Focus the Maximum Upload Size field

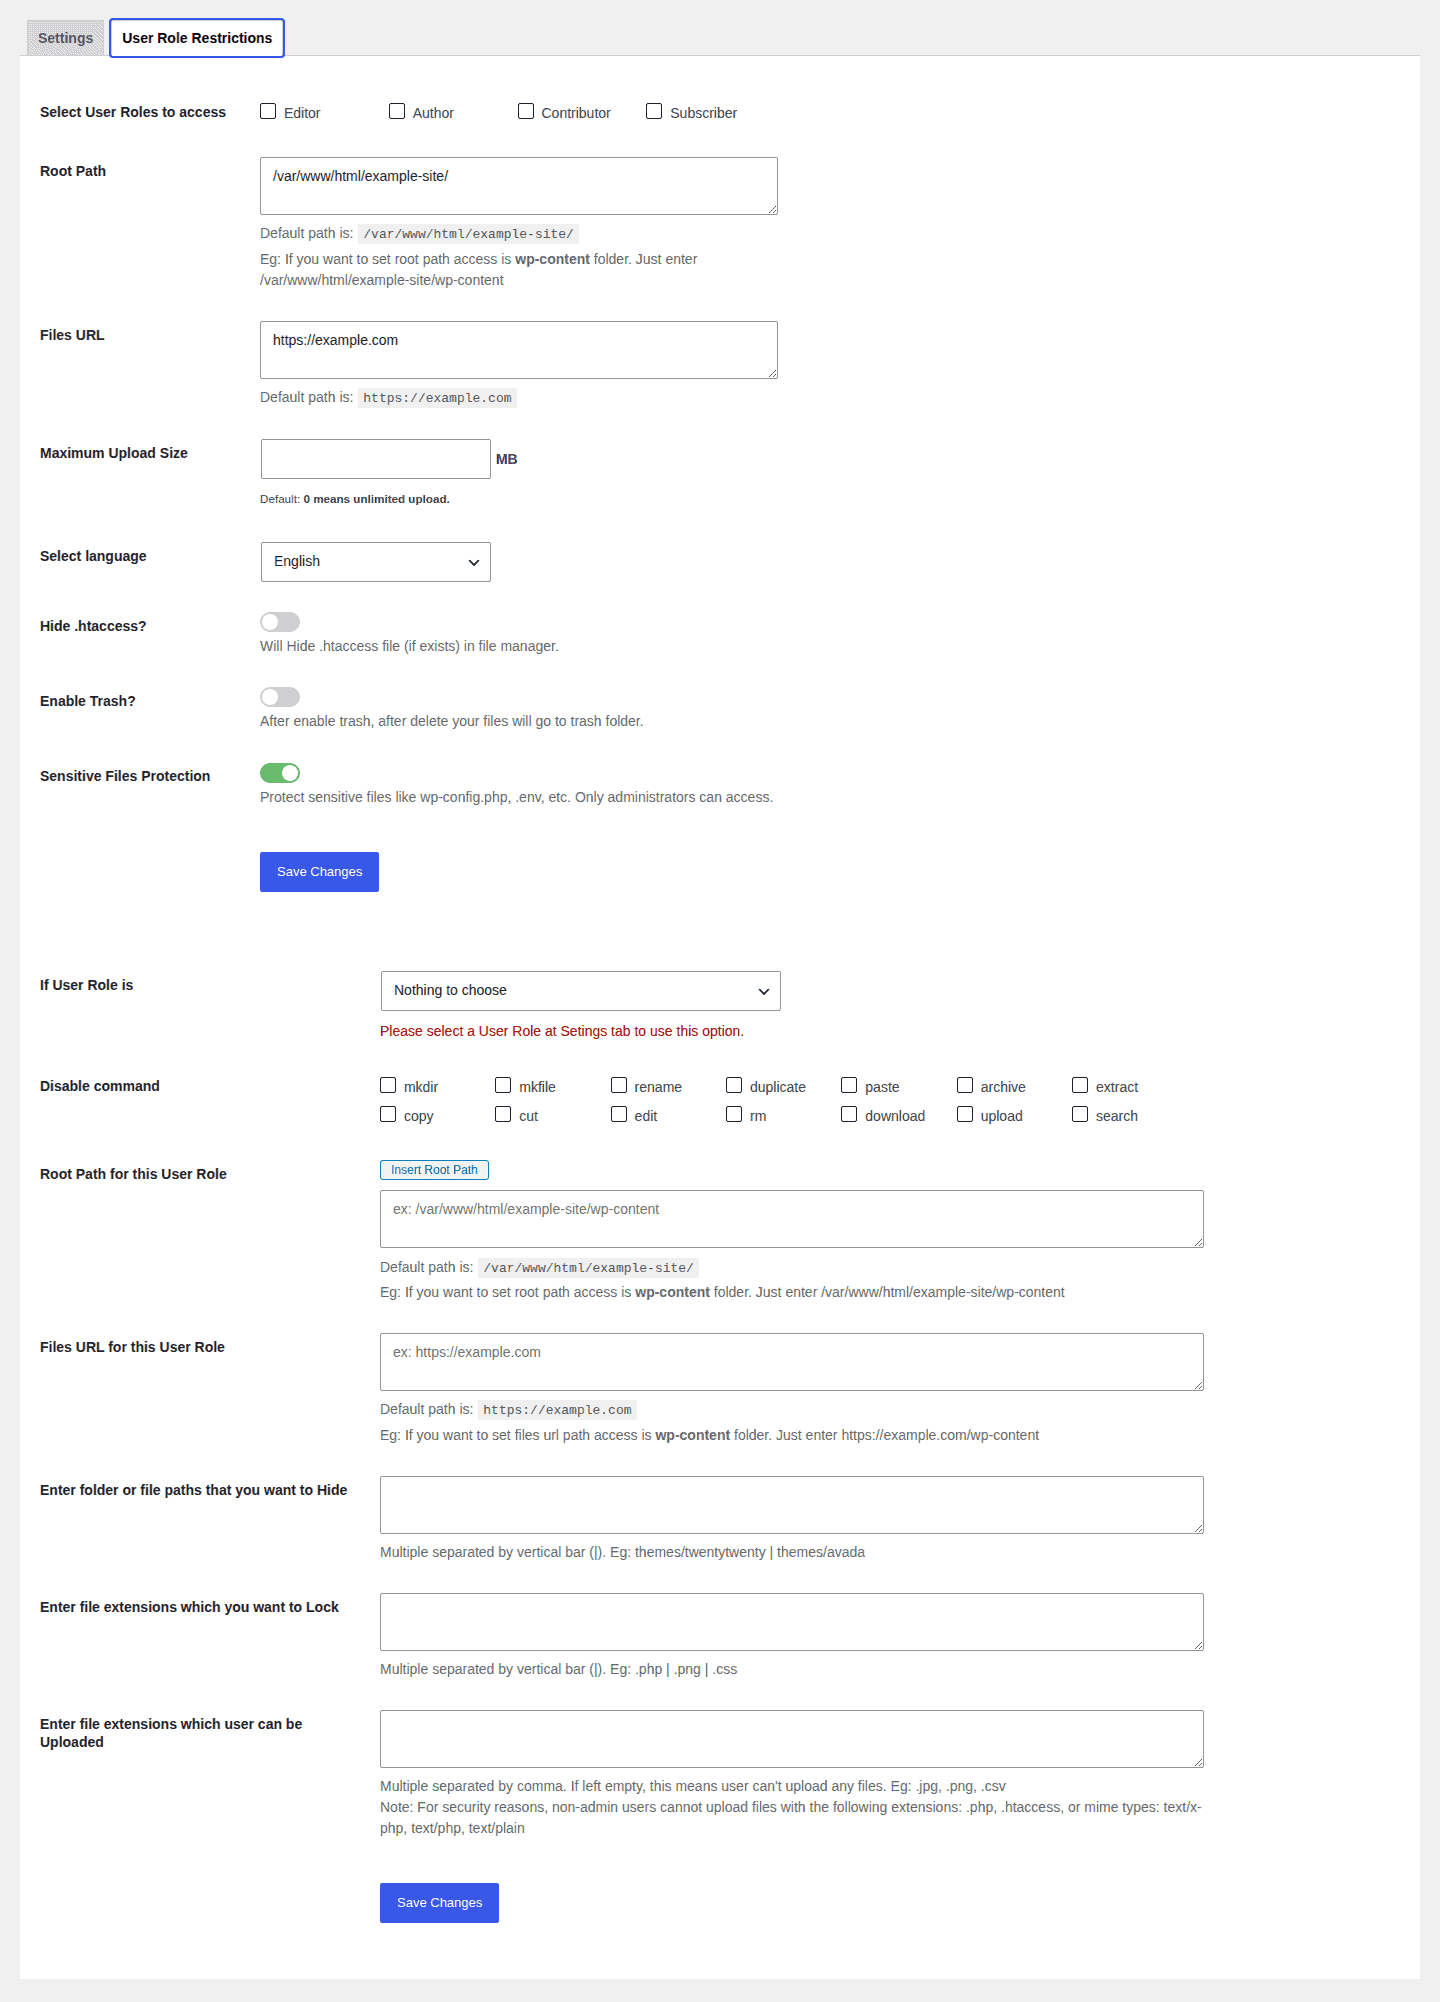(376, 459)
